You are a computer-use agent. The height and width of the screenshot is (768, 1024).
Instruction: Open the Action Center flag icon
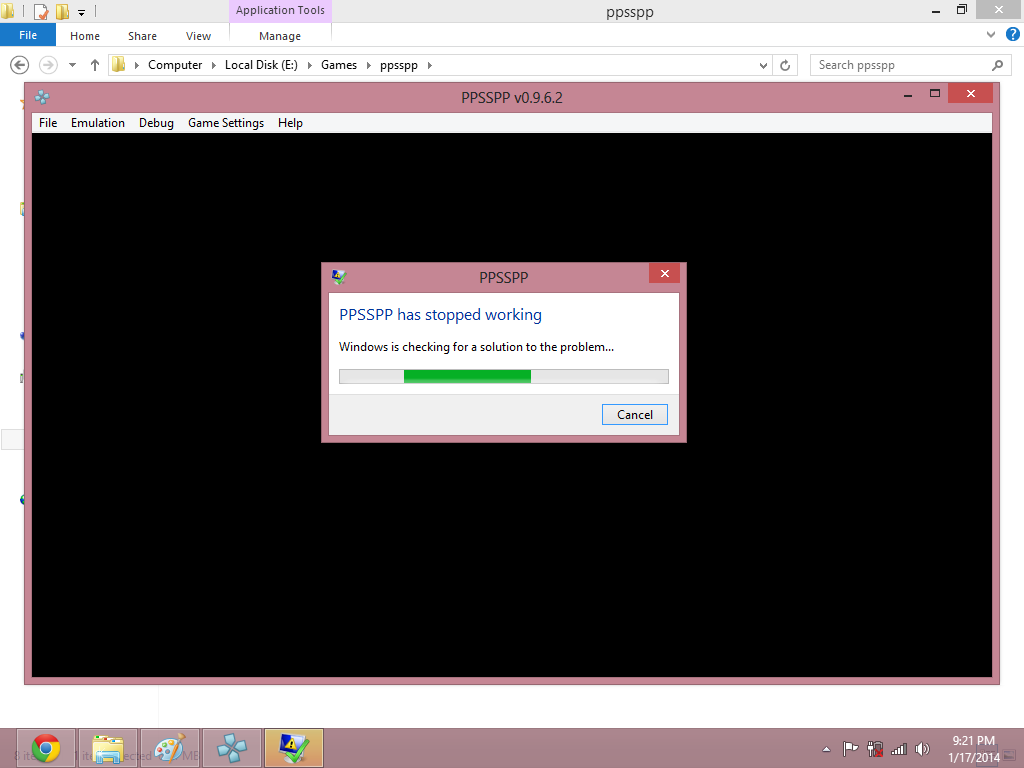tap(850, 749)
